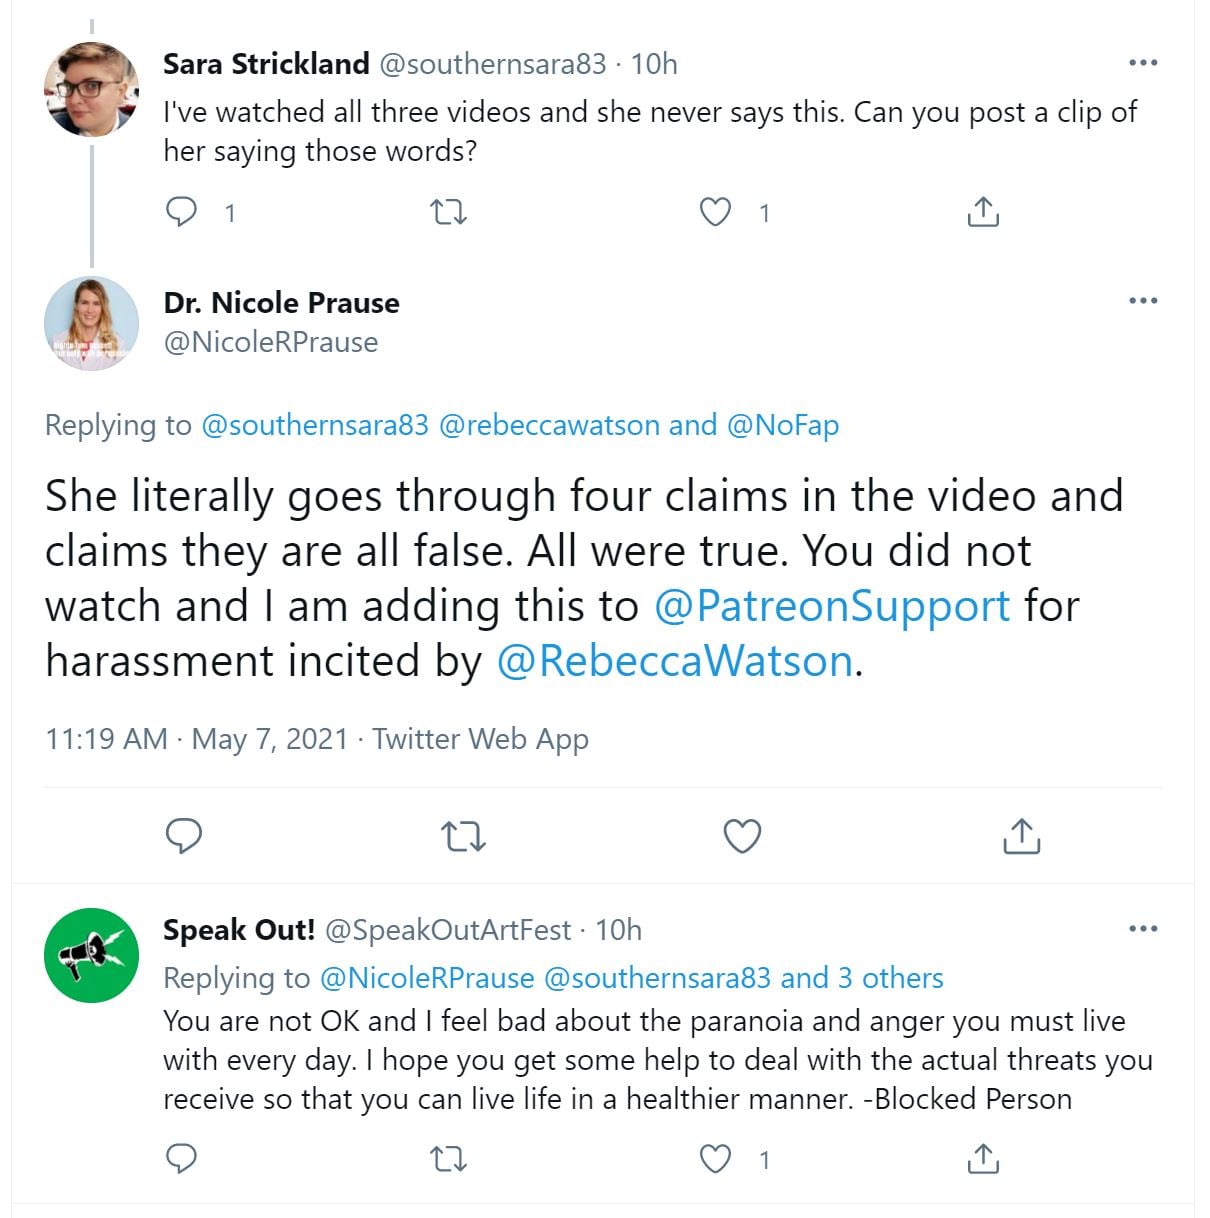The image size is (1210, 1218).
Task: Like Sara Strickland's tweet
Action: (714, 212)
